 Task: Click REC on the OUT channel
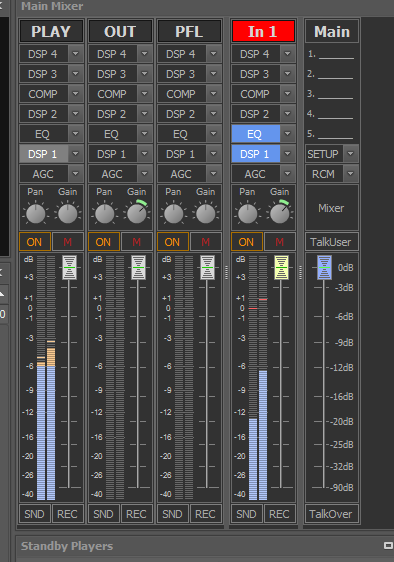click(137, 514)
